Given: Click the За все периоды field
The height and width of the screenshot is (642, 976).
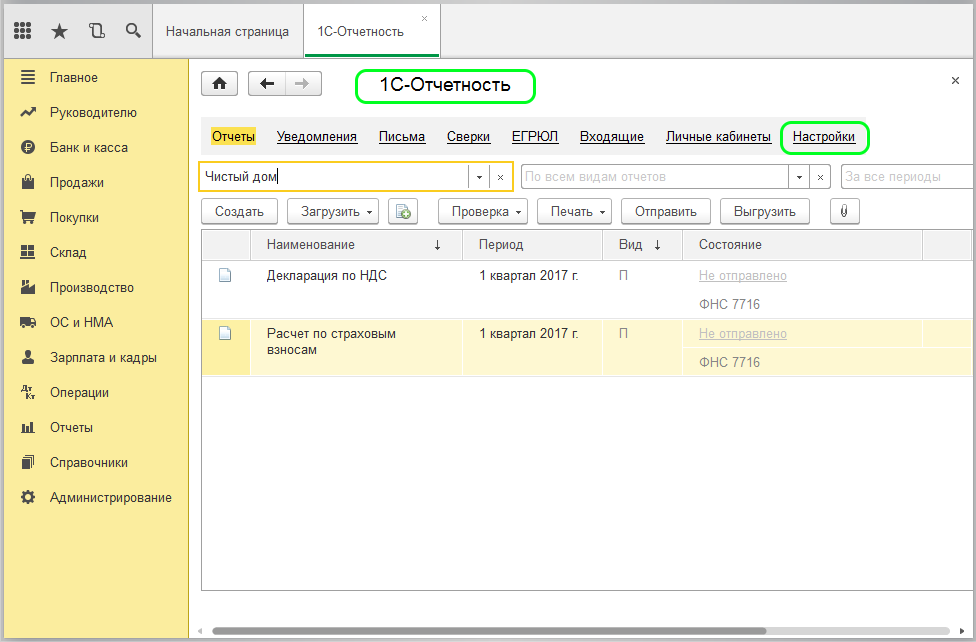Looking at the screenshot, I should click(x=908, y=177).
